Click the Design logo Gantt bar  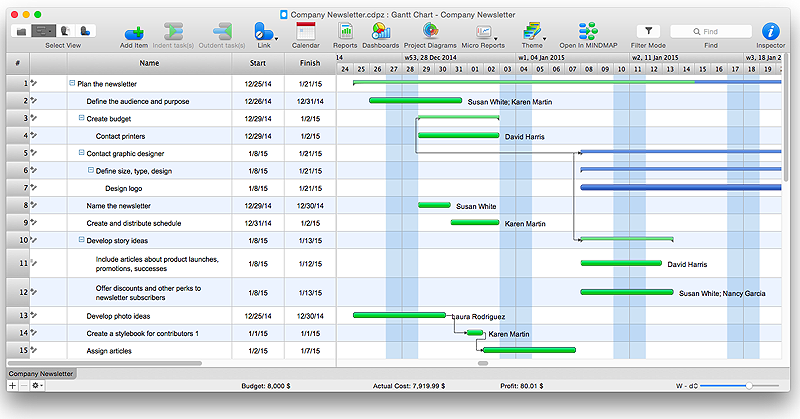[x=681, y=188]
